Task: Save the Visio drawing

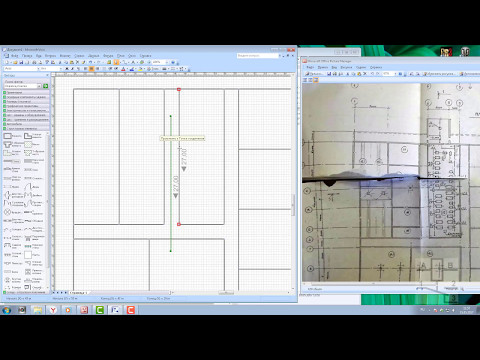Action: 21,62
